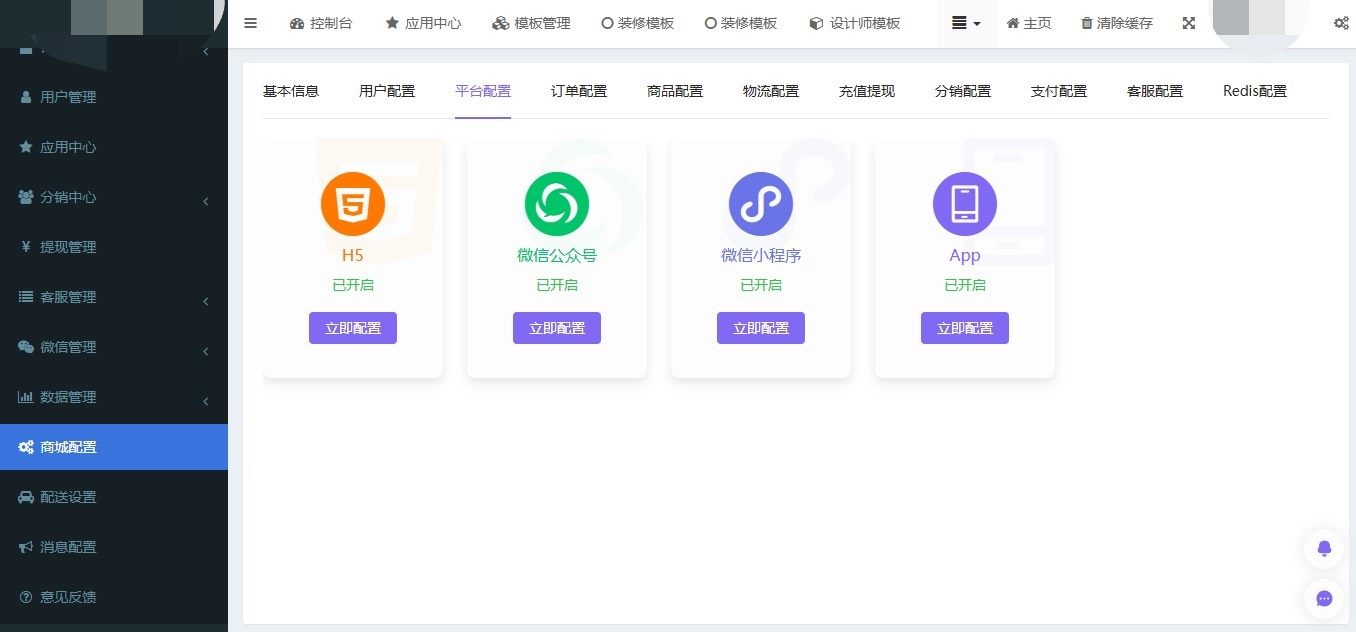Open settings gears icon at top right
1356x632 pixels.
pyautogui.click(x=1341, y=23)
